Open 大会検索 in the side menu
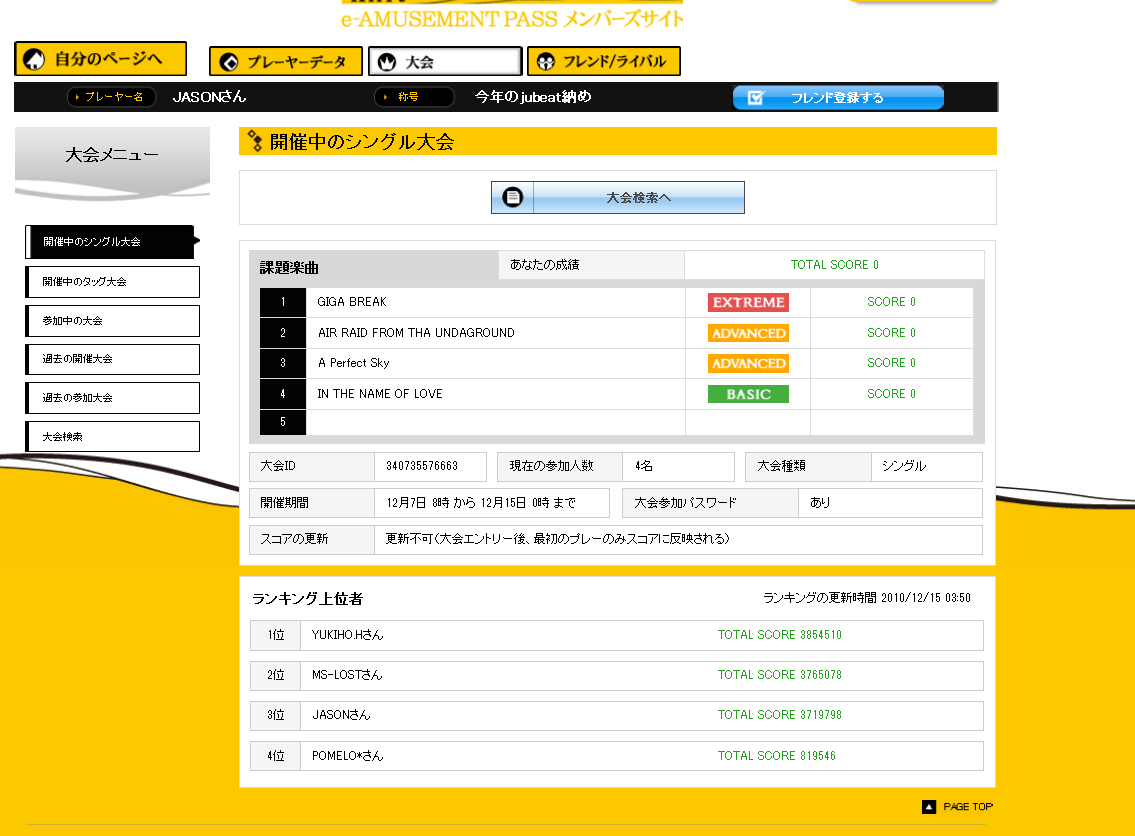Image resolution: width=1135 pixels, height=836 pixels. (x=112, y=436)
